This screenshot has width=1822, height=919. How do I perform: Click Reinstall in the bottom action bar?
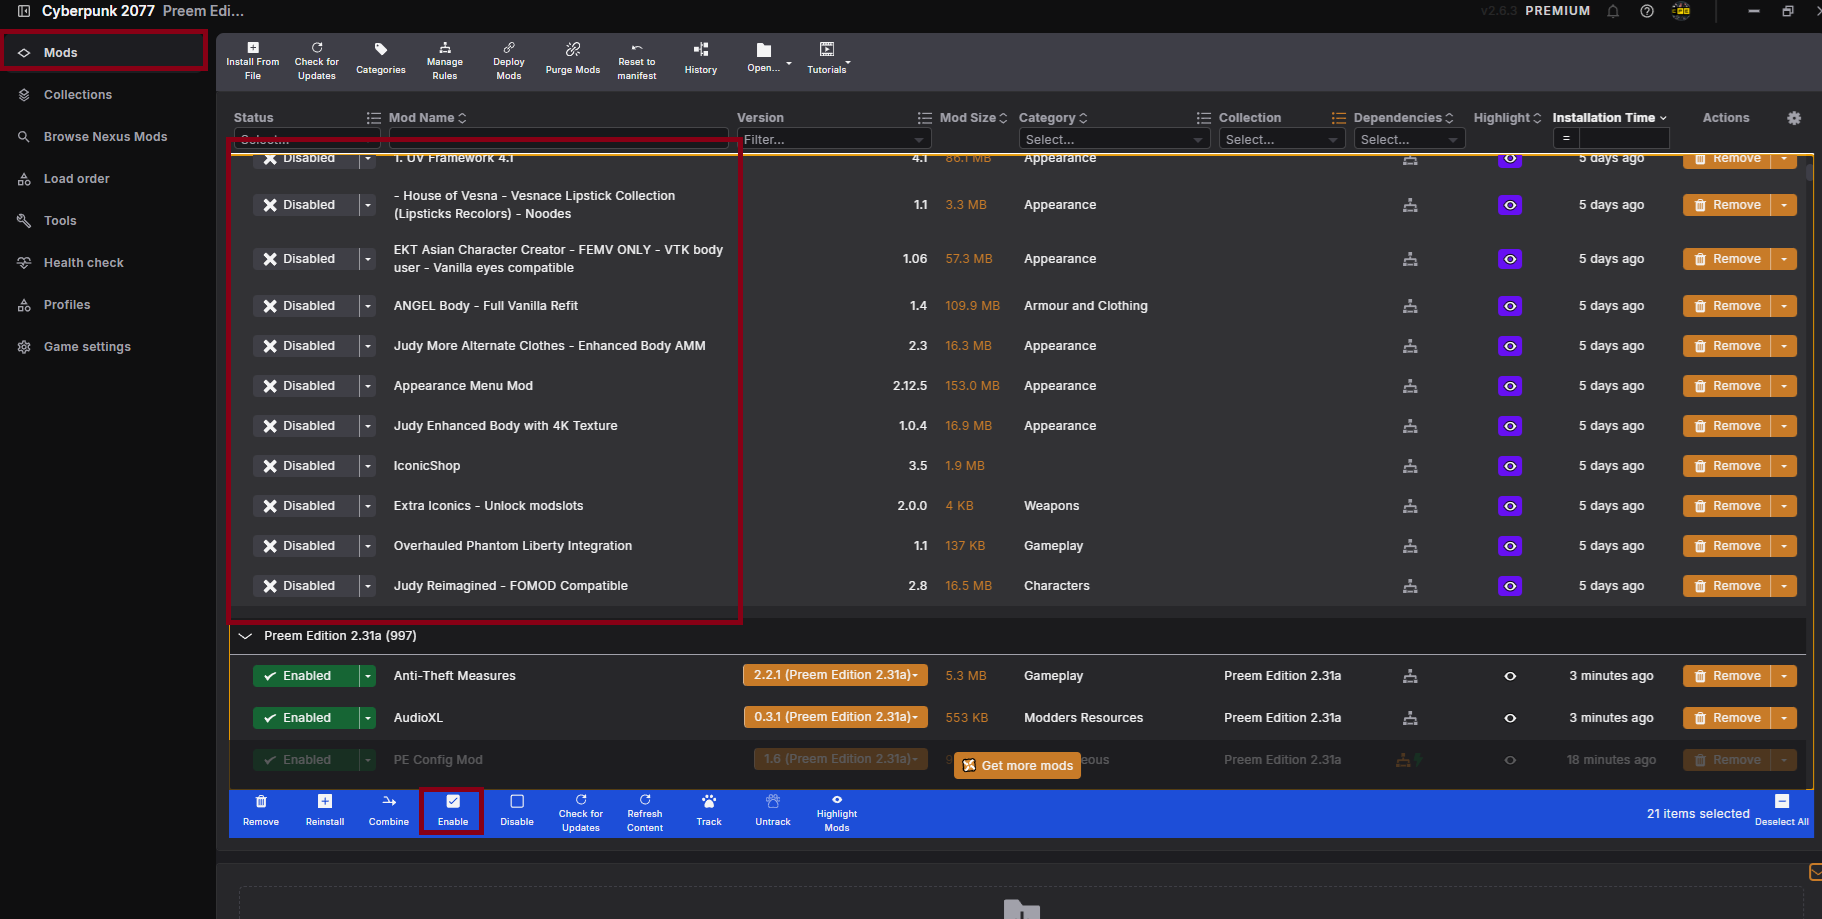[325, 811]
